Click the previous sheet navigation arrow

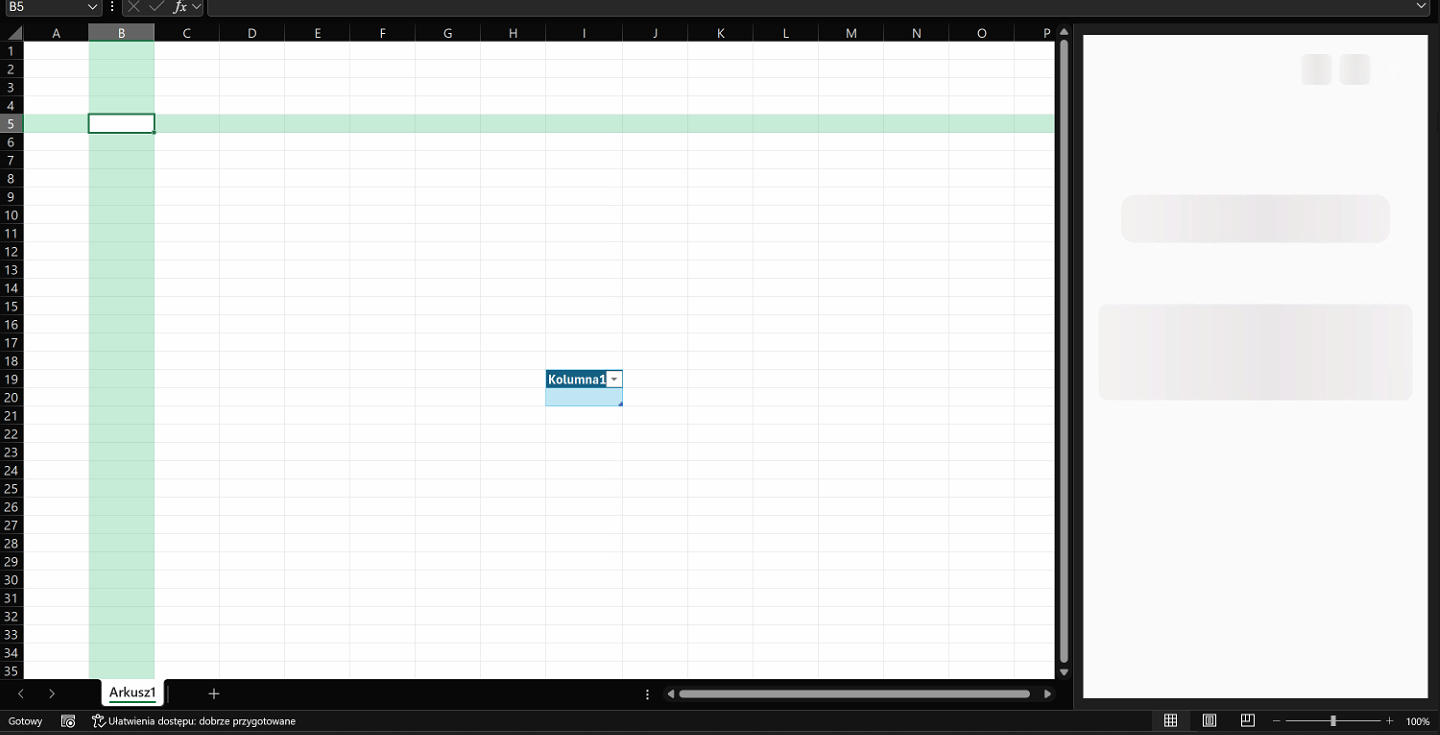tap(21, 693)
